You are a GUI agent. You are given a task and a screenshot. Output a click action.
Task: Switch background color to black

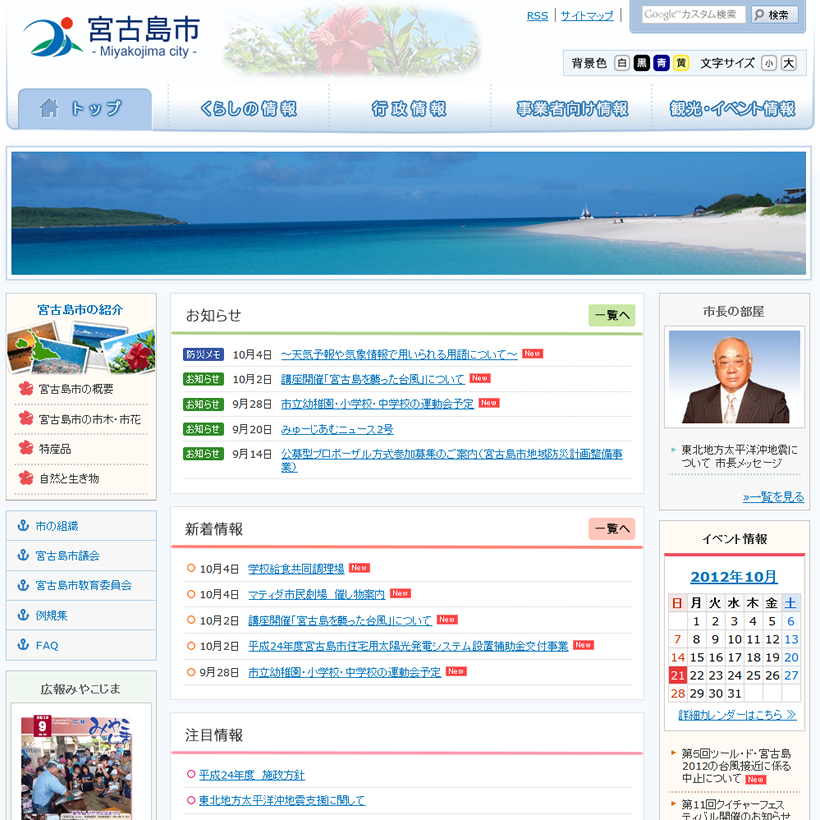pos(641,63)
